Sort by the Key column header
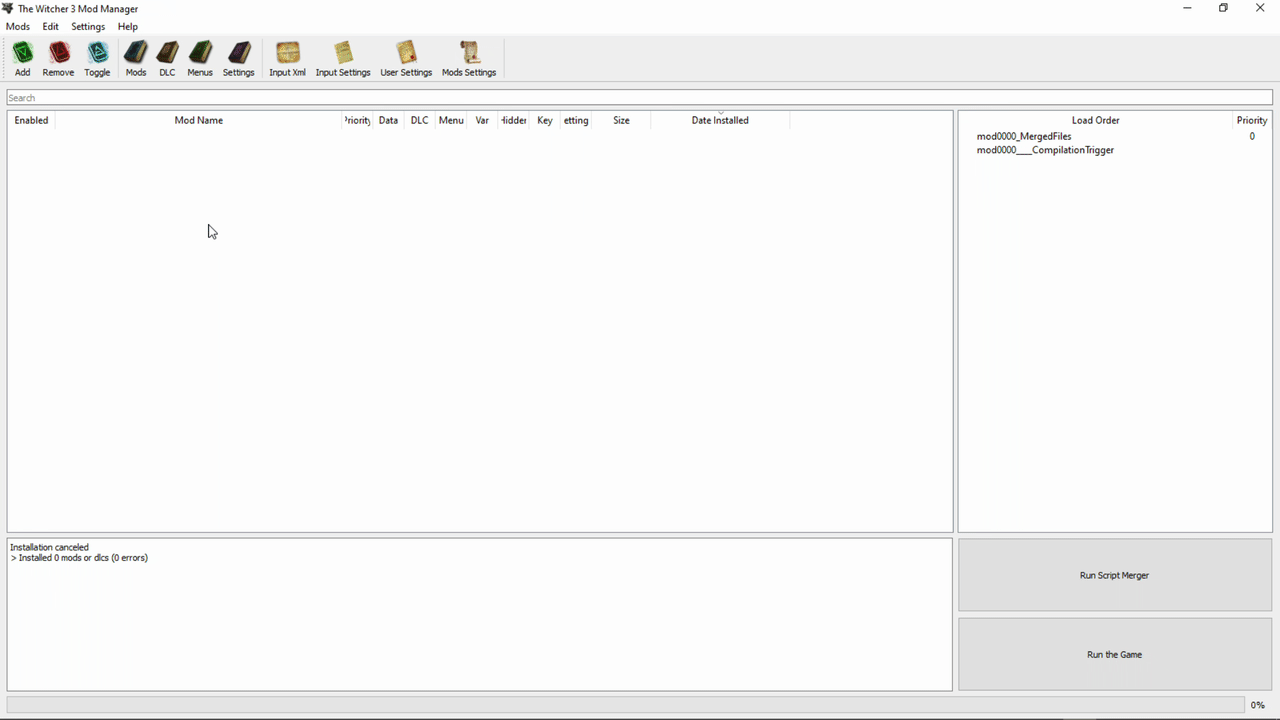The width and height of the screenshot is (1280, 720). click(x=545, y=120)
